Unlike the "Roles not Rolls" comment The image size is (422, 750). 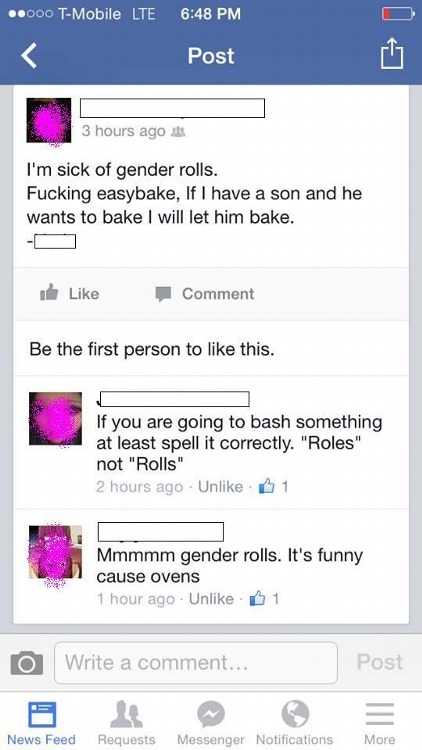[221, 486]
